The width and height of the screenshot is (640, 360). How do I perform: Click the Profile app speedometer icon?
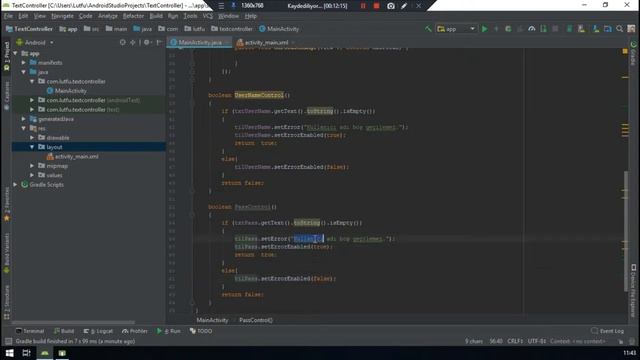(531, 29)
